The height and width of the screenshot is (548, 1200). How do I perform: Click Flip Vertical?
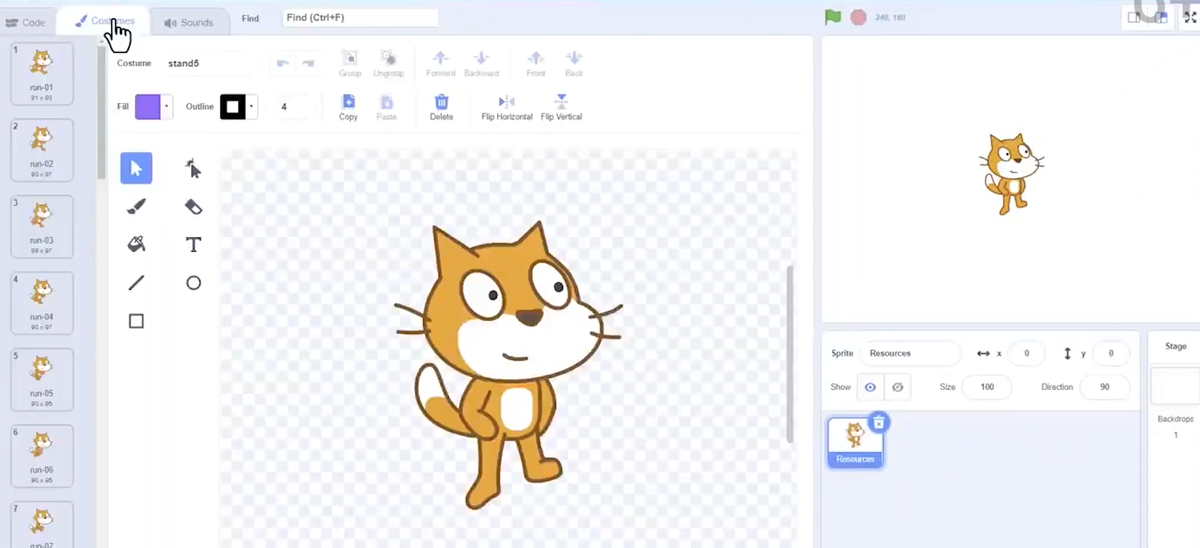click(561, 107)
